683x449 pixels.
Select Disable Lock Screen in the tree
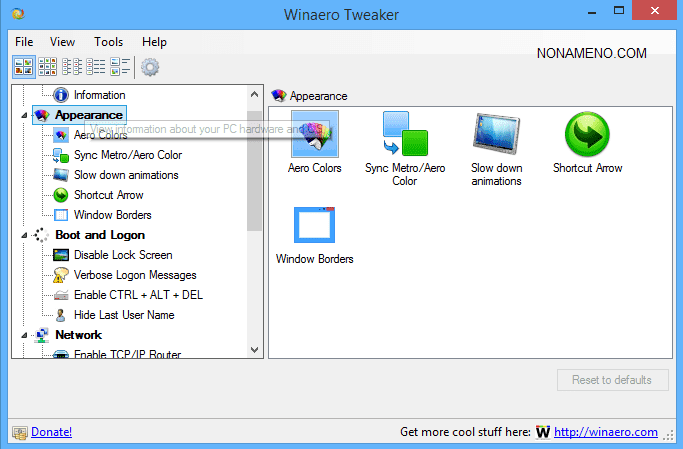coord(122,255)
